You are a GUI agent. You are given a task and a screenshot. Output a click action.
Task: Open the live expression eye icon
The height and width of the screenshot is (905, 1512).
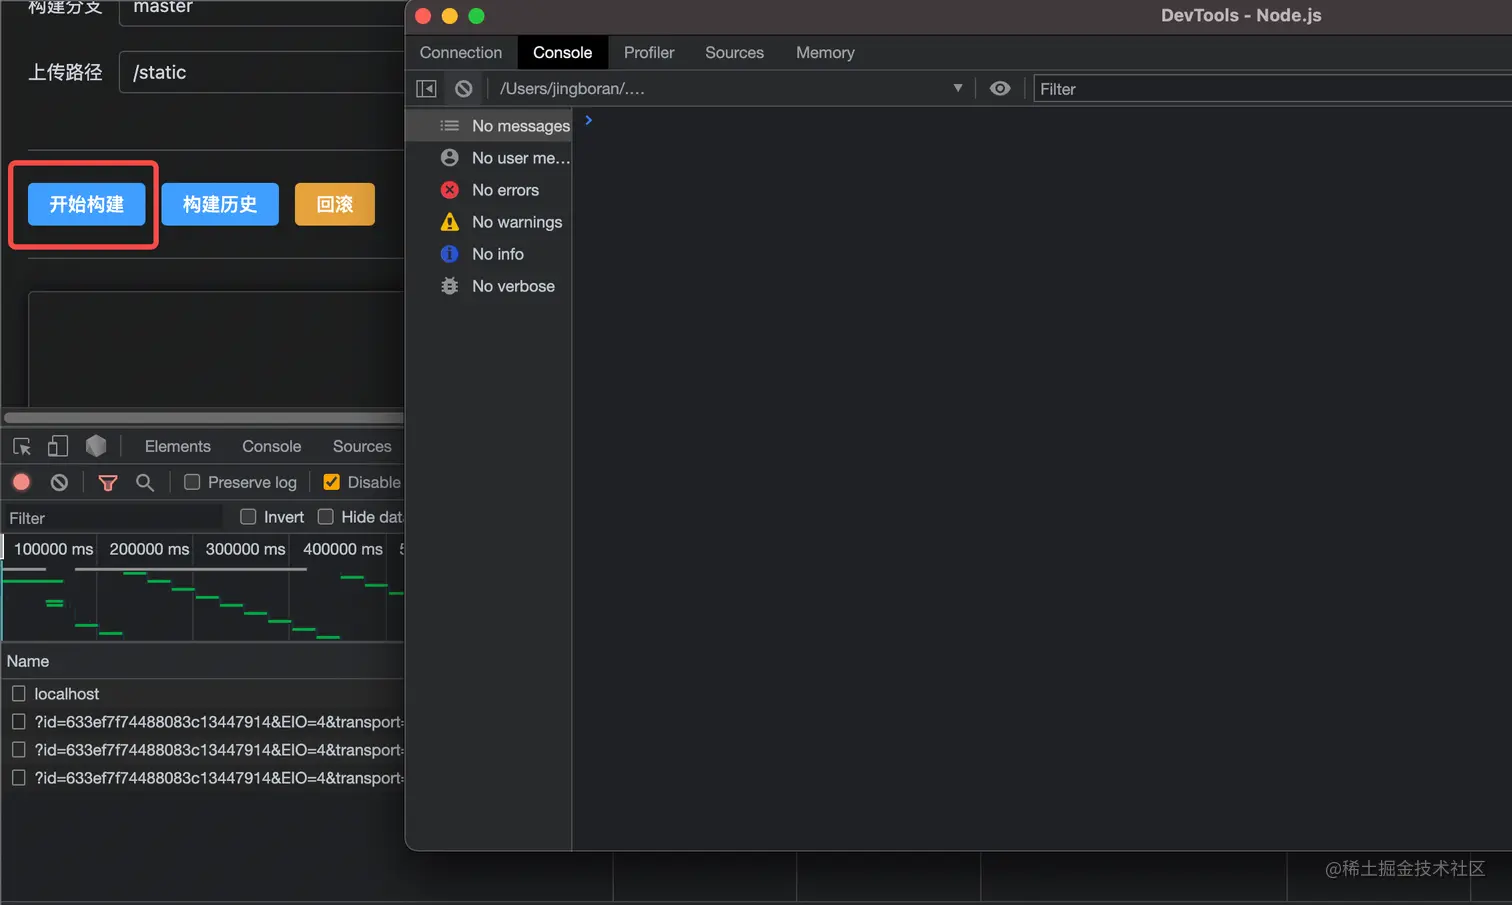tap(1000, 89)
